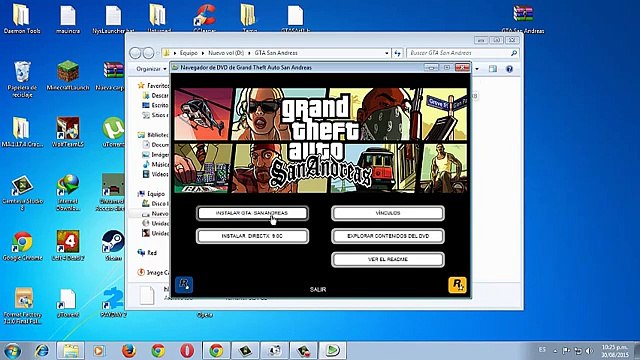Open the VÍNCULOS button

click(x=388, y=213)
